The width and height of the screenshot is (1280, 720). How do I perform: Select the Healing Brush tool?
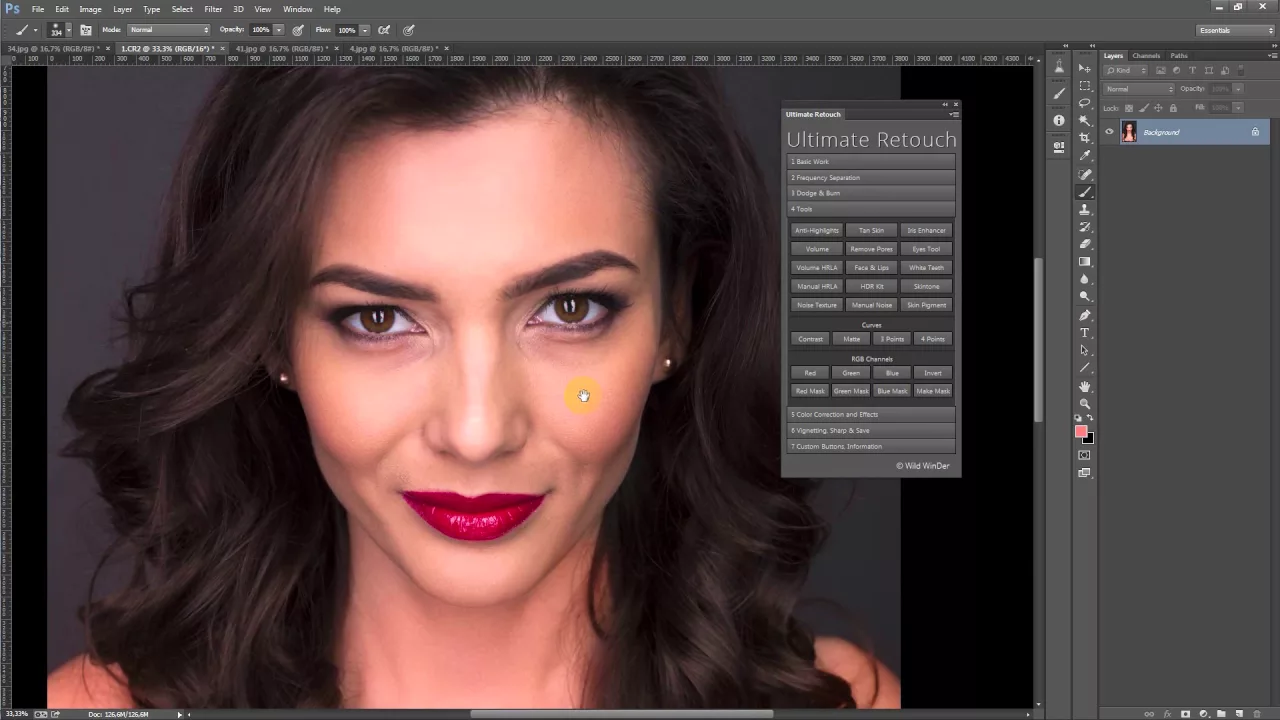[1085, 175]
